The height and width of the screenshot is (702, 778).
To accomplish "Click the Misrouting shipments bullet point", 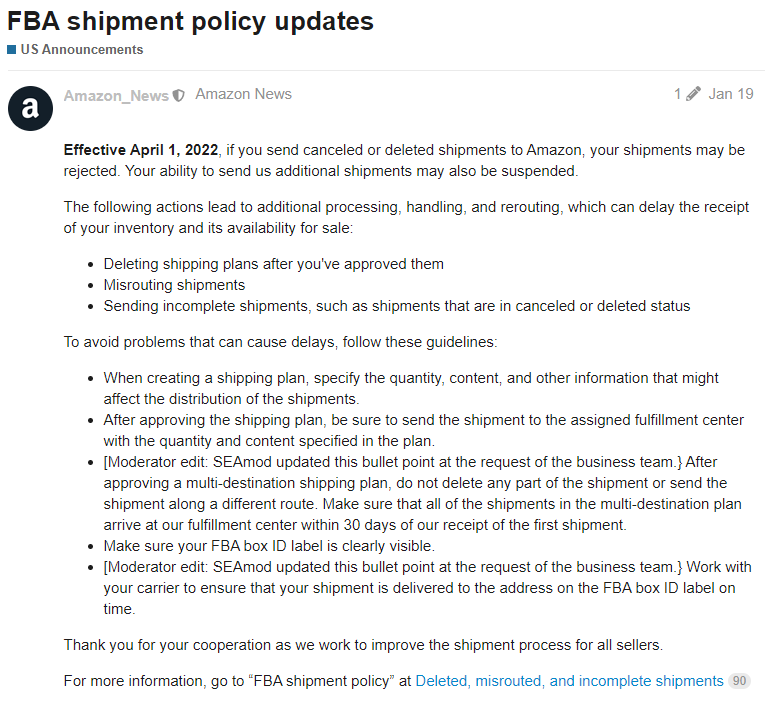I will (174, 285).
